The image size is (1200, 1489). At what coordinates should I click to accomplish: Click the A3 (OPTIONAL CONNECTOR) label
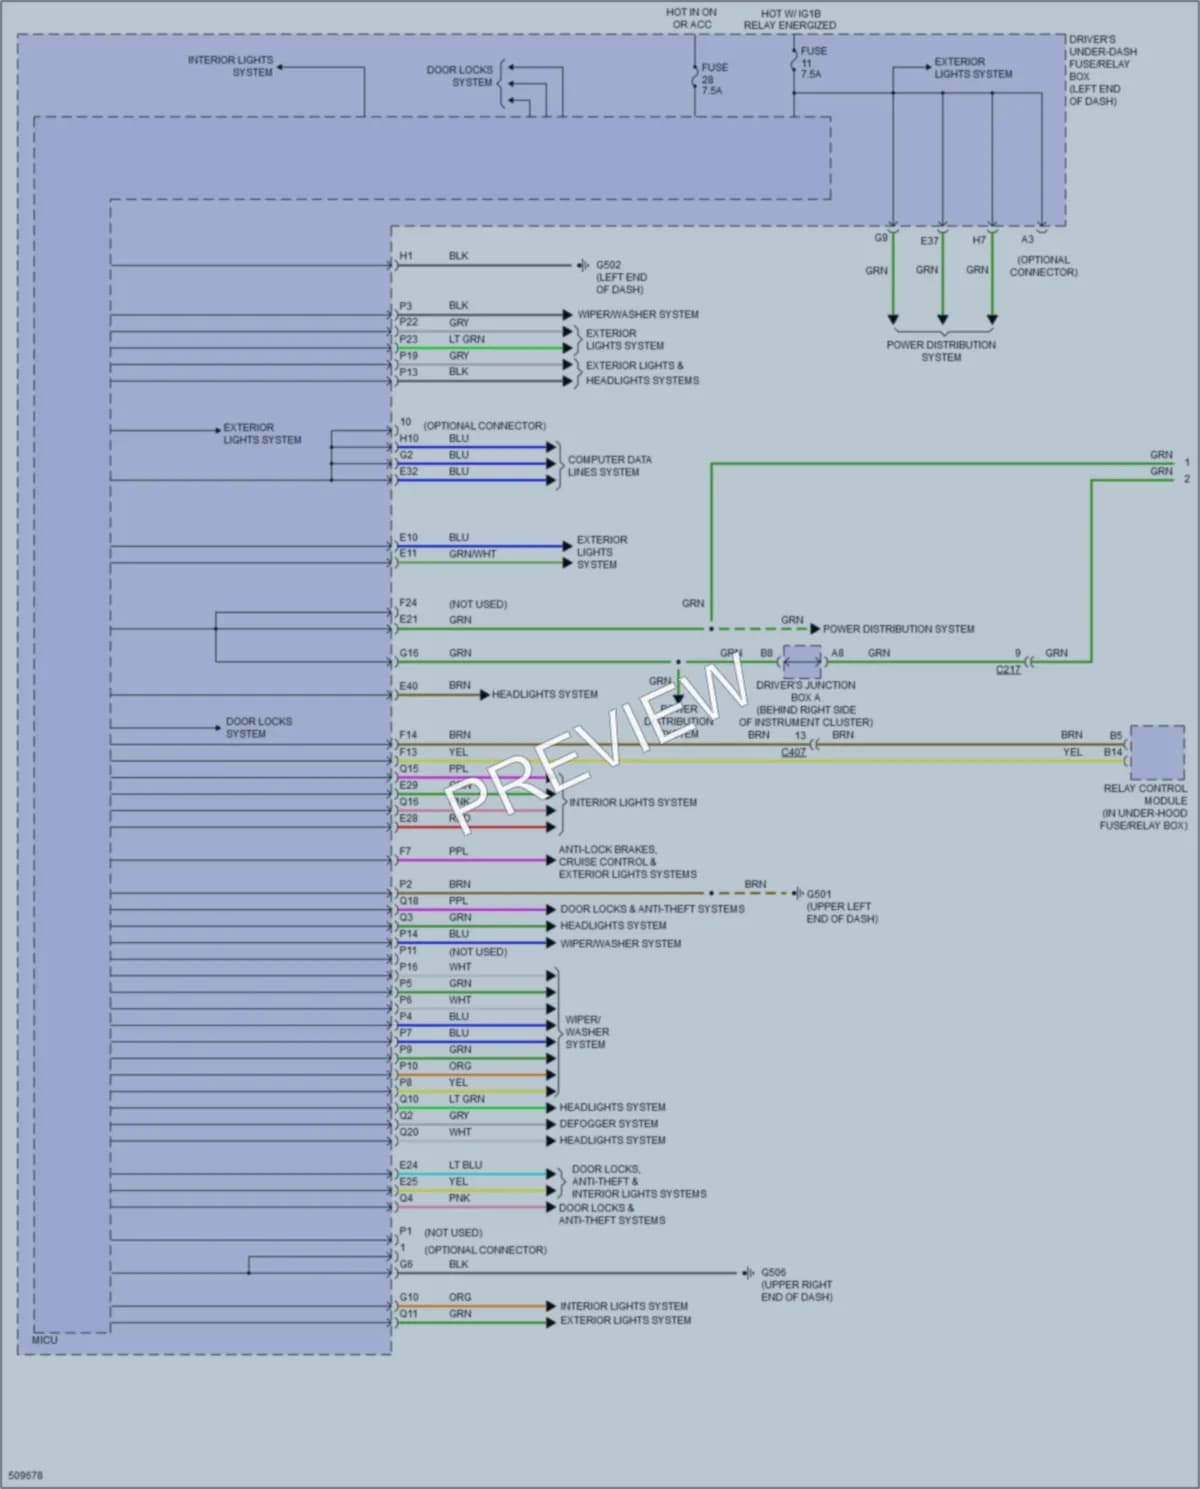click(x=1042, y=257)
